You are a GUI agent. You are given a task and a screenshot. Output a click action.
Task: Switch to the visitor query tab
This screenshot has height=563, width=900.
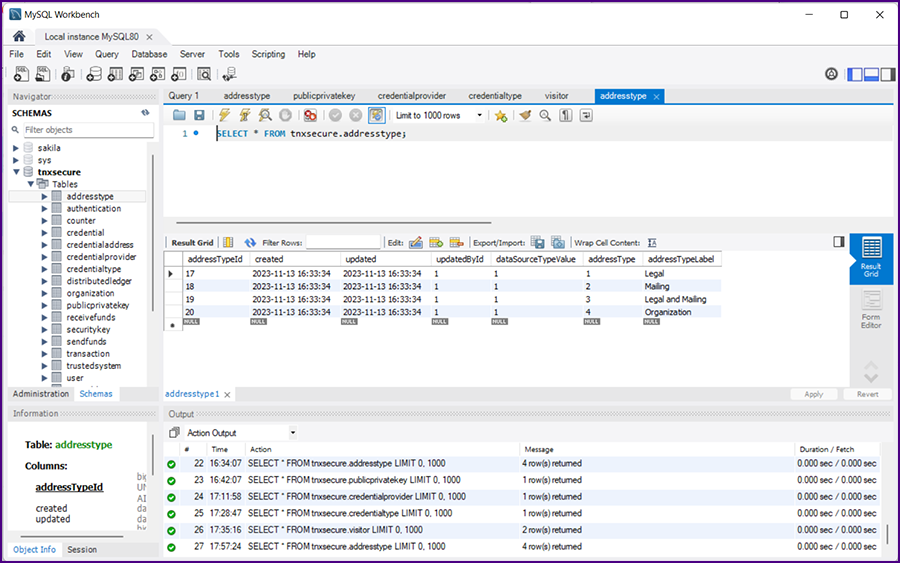[557, 96]
